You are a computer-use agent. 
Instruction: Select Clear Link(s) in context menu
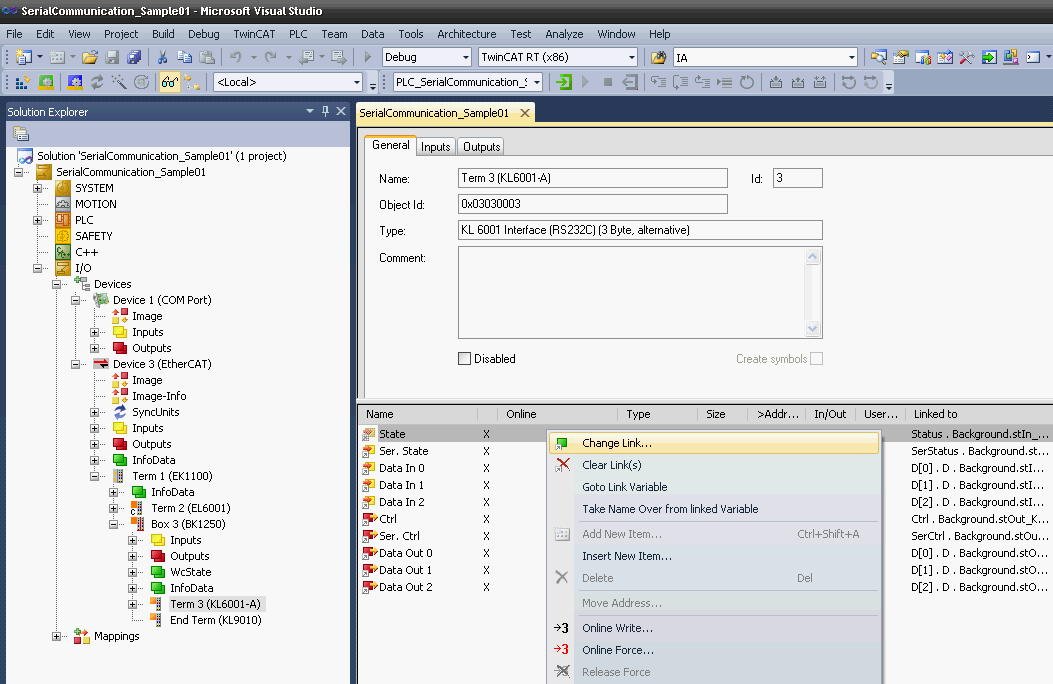click(x=714, y=465)
